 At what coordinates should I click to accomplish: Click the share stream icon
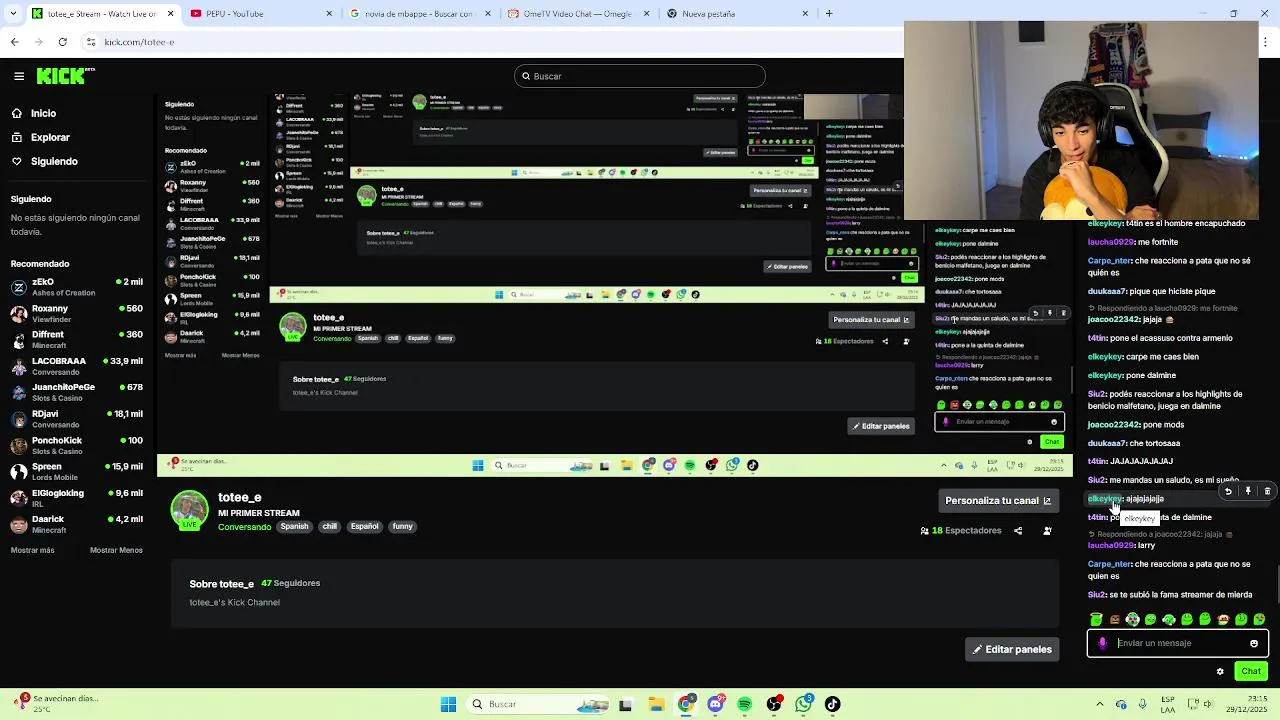[x=1018, y=531]
